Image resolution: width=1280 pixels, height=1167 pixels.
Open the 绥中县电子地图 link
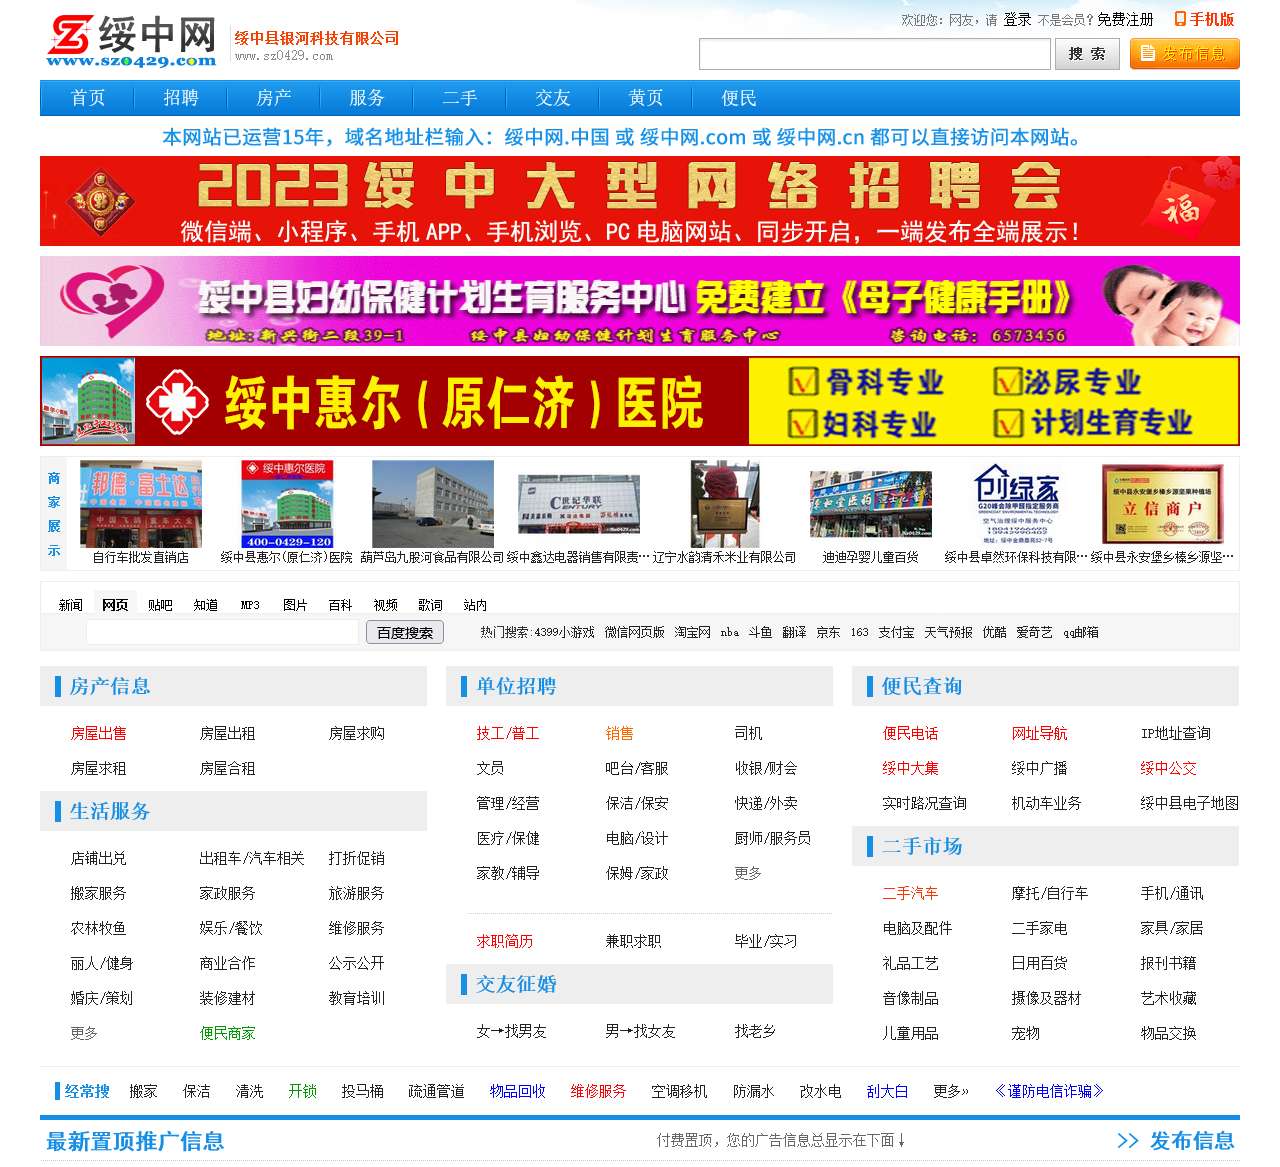click(1189, 803)
